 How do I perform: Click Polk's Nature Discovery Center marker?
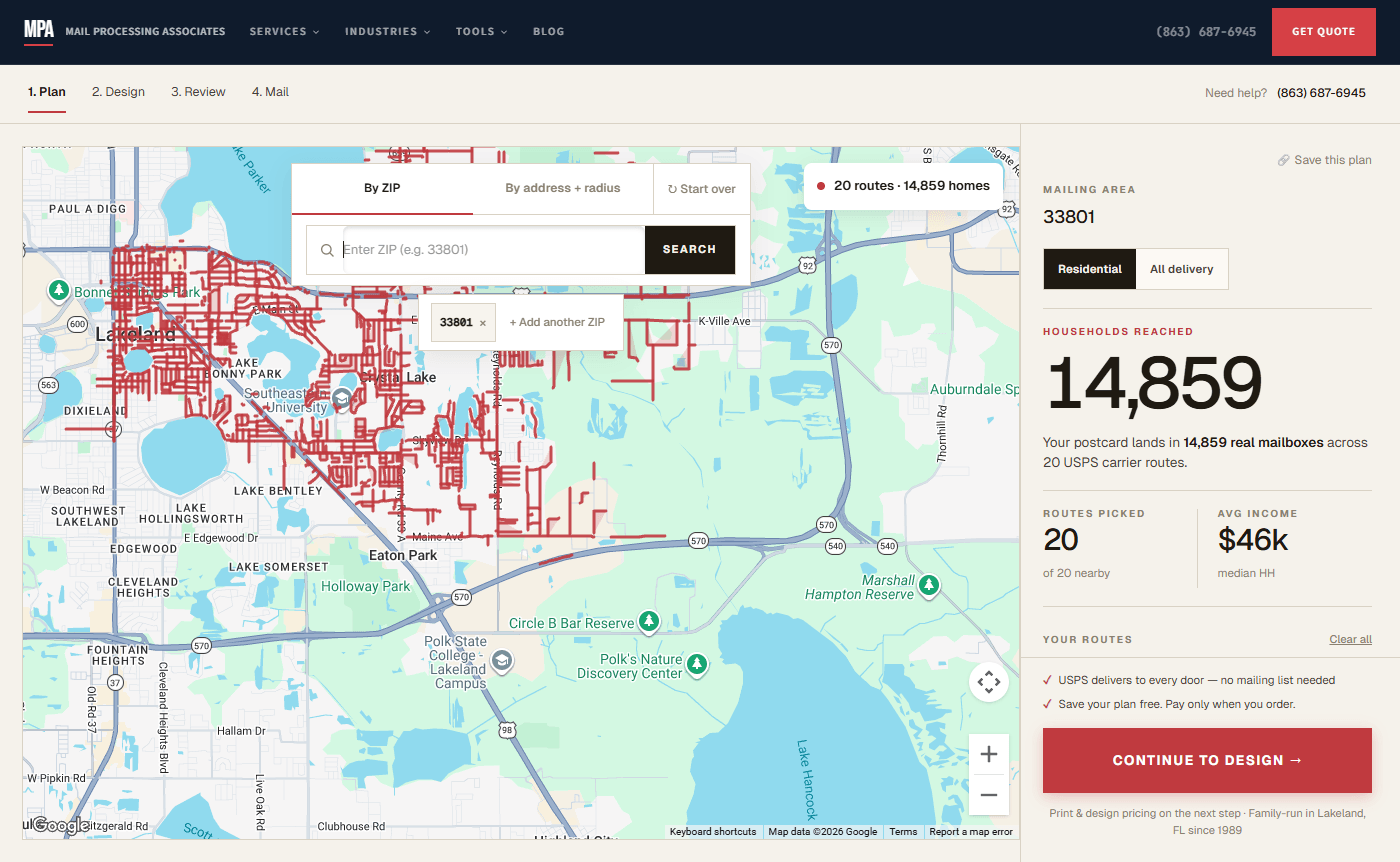(697, 663)
